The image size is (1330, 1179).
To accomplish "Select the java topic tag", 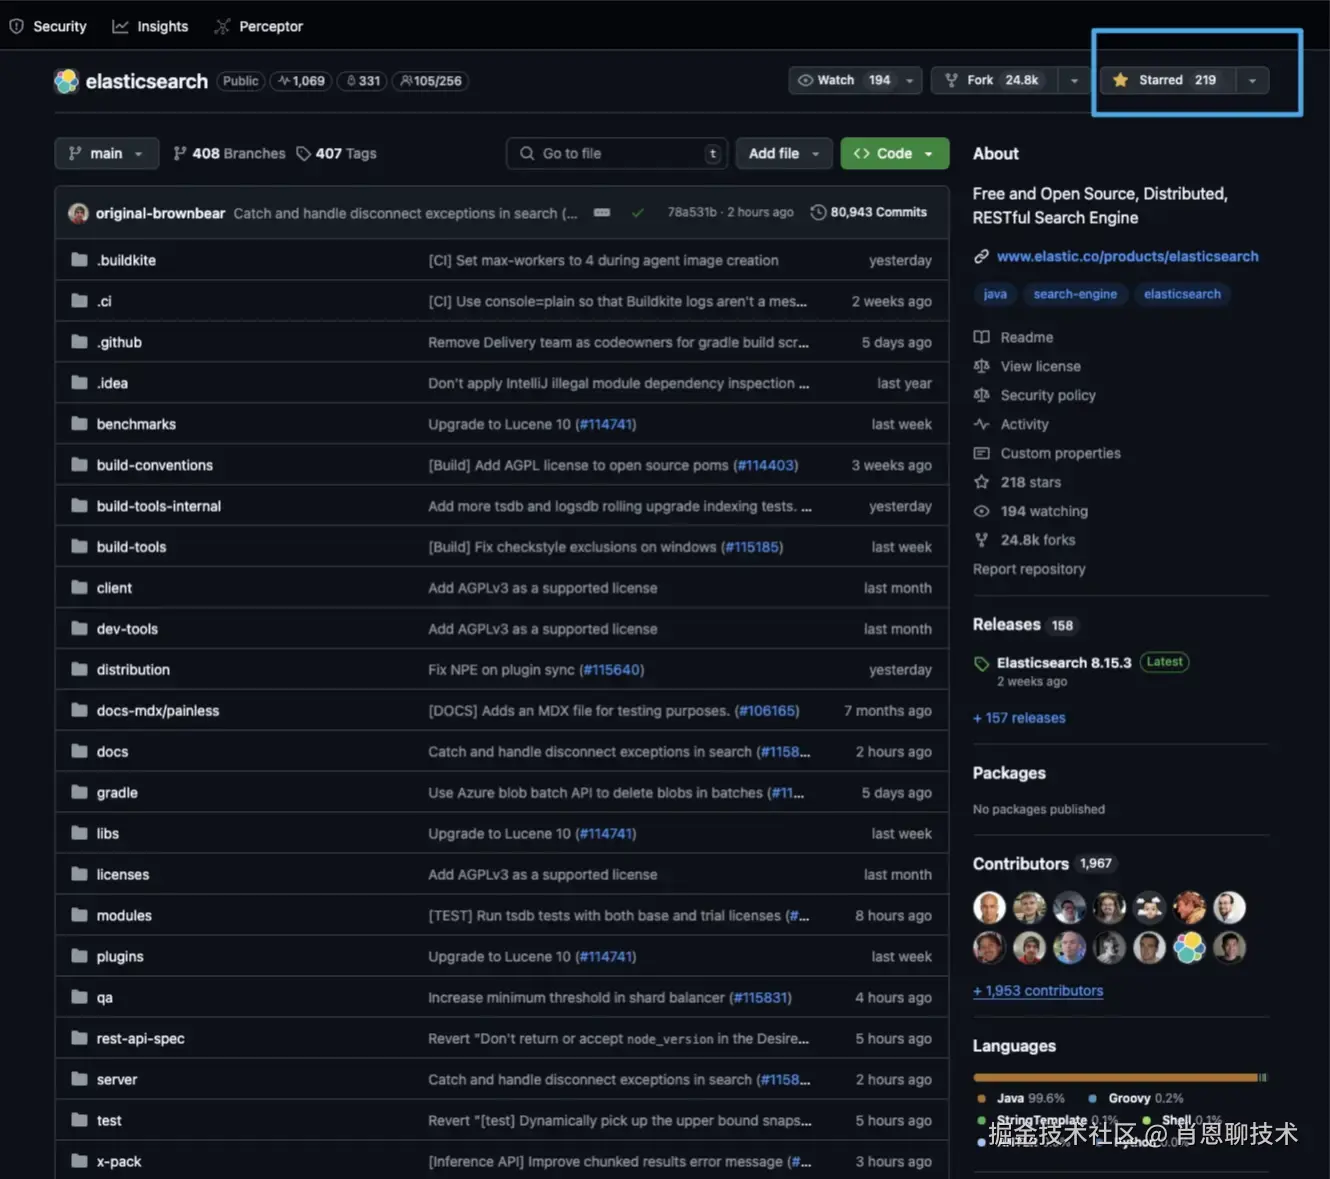I will tap(995, 294).
